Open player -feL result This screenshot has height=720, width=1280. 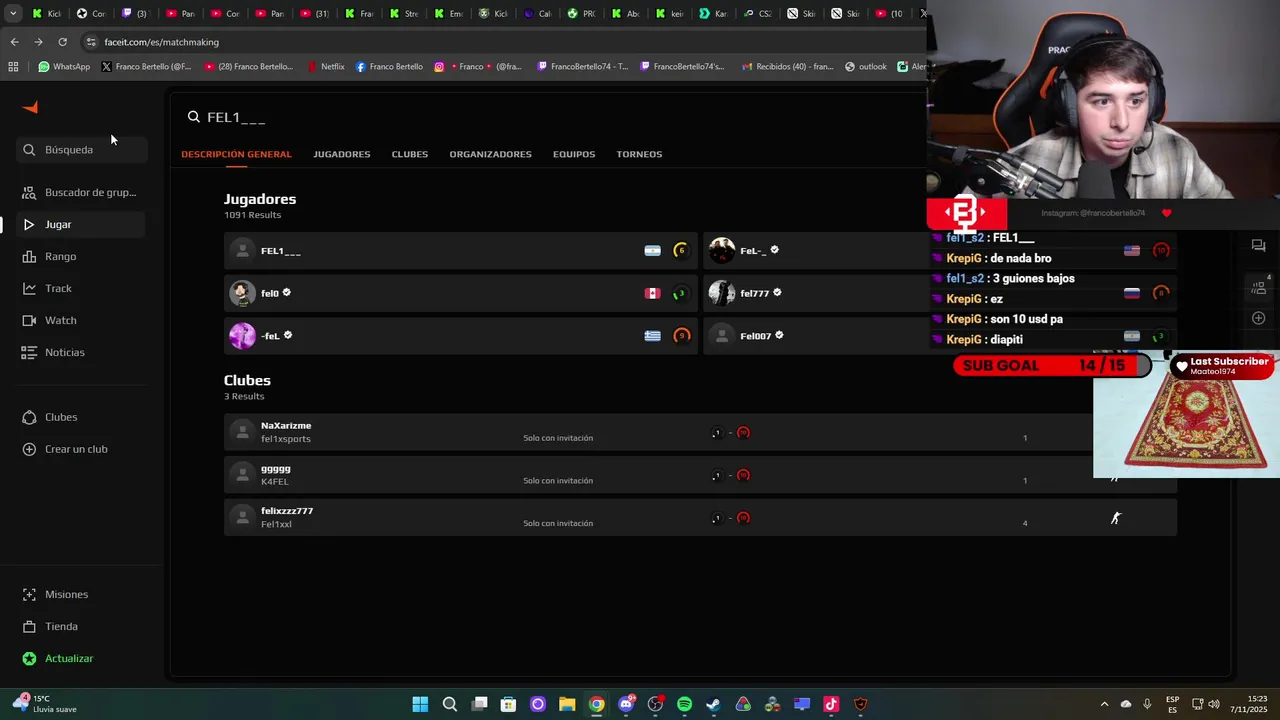tap(461, 336)
